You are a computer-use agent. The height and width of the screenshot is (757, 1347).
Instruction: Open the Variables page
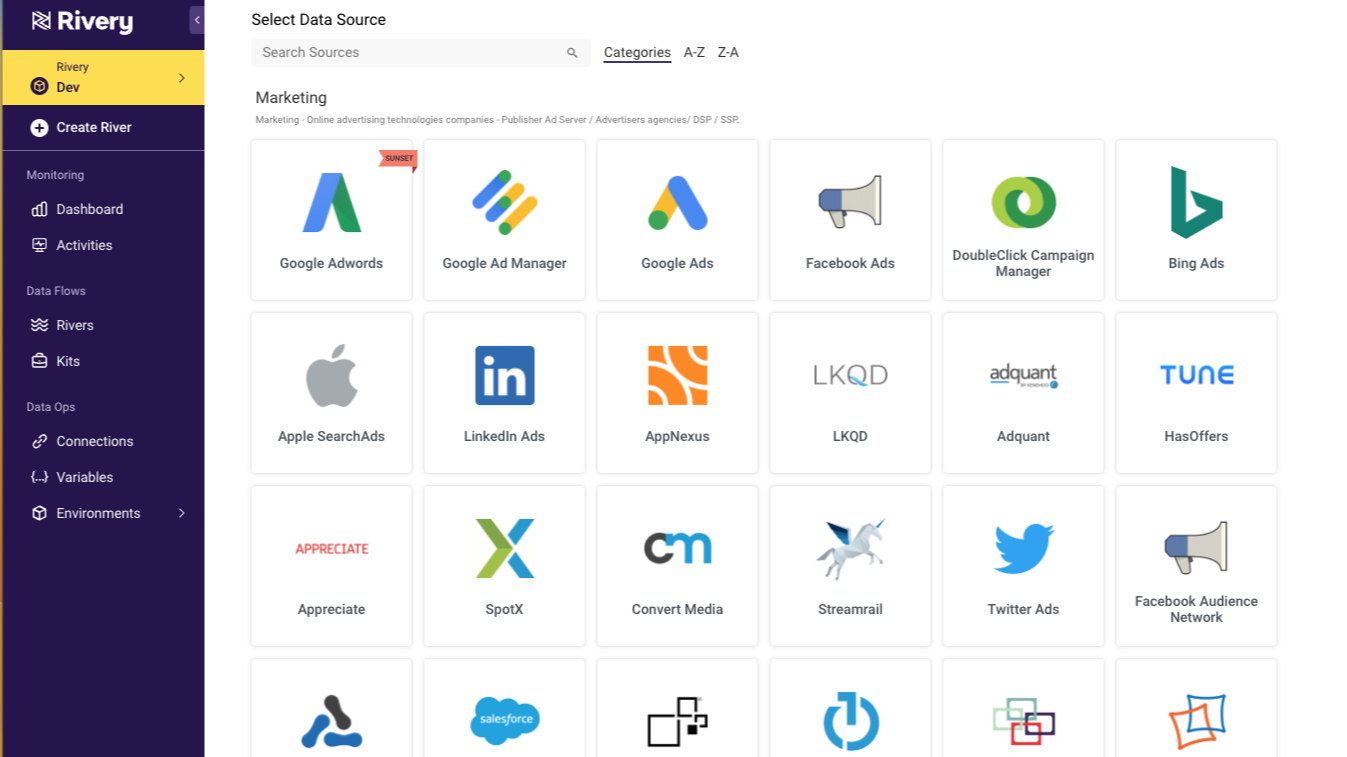point(84,477)
